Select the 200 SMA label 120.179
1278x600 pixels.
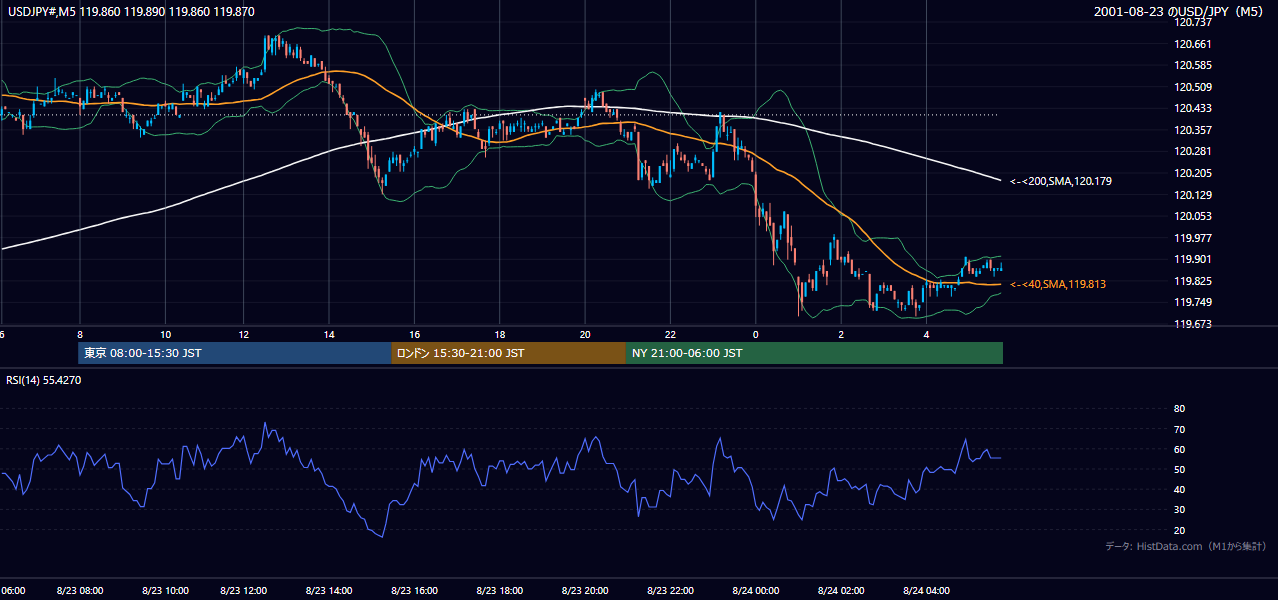1061,182
